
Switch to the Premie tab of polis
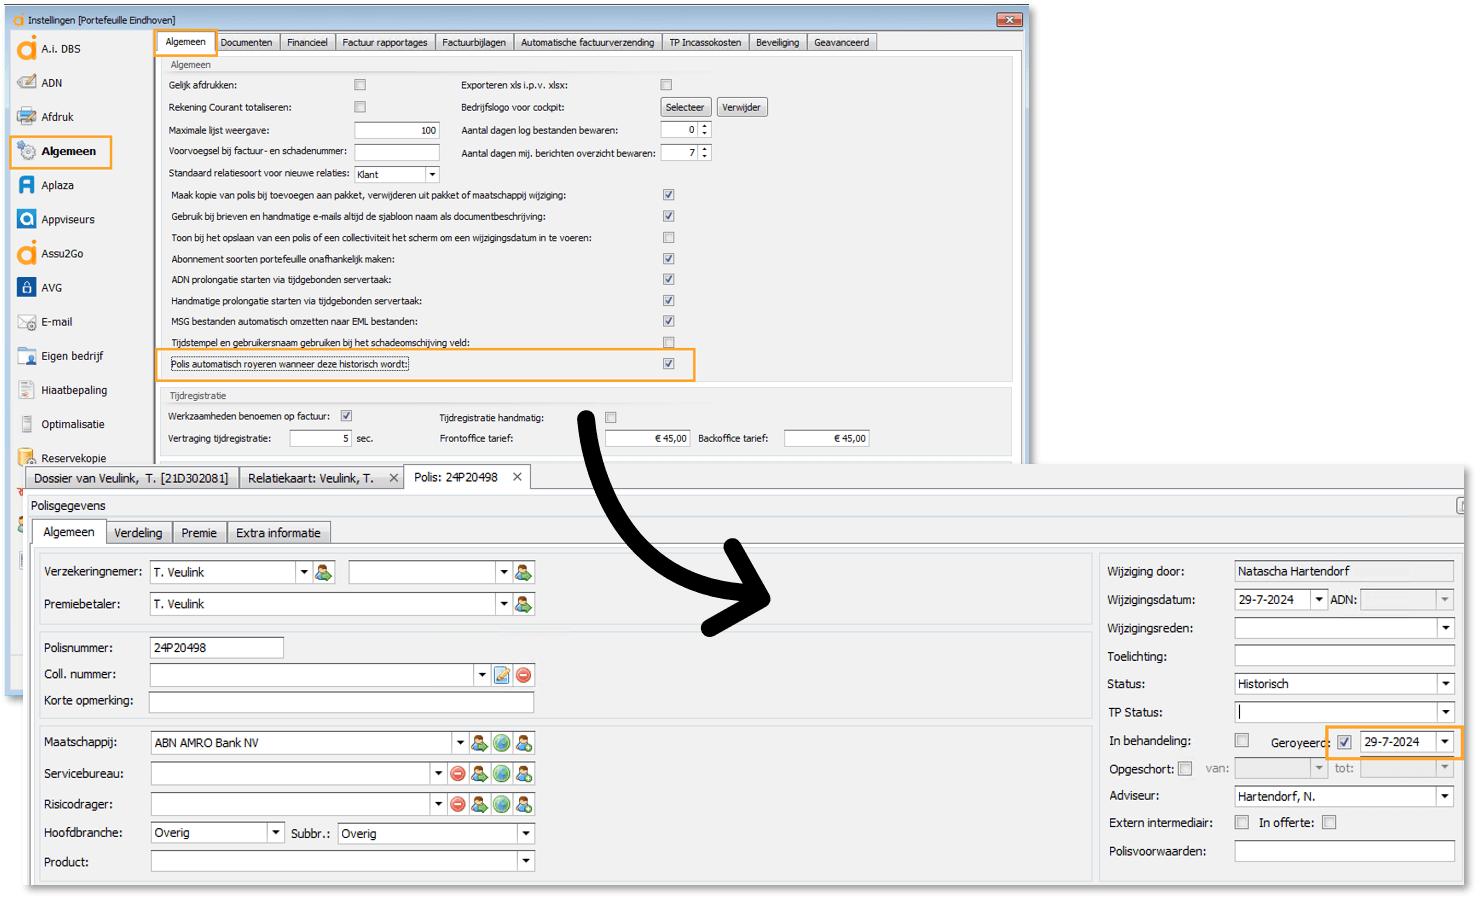199,533
